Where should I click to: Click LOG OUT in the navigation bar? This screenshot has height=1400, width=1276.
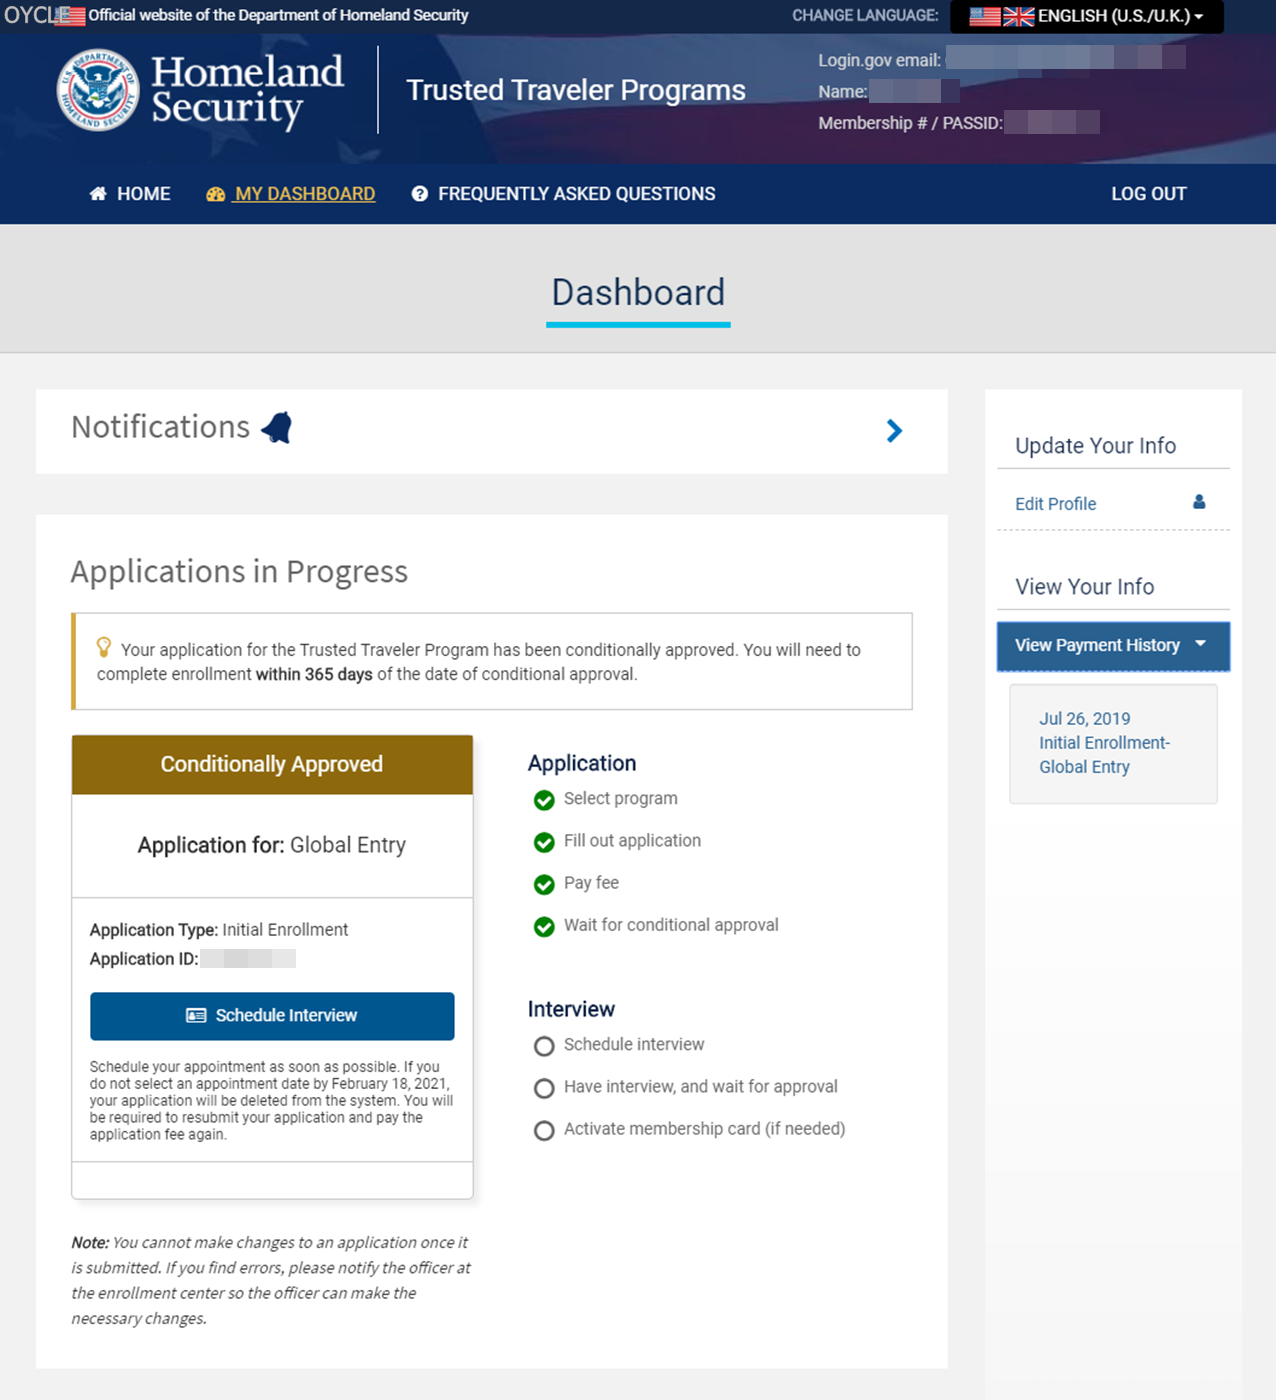click(1149, 194)
